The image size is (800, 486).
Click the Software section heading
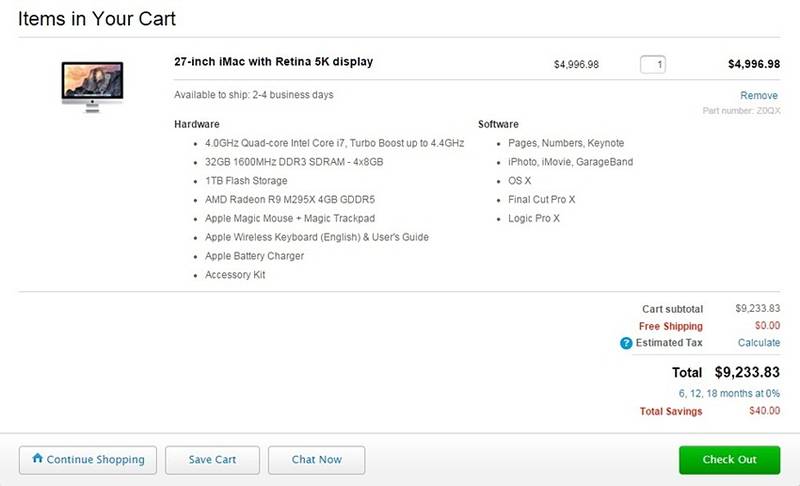[498, 124]
